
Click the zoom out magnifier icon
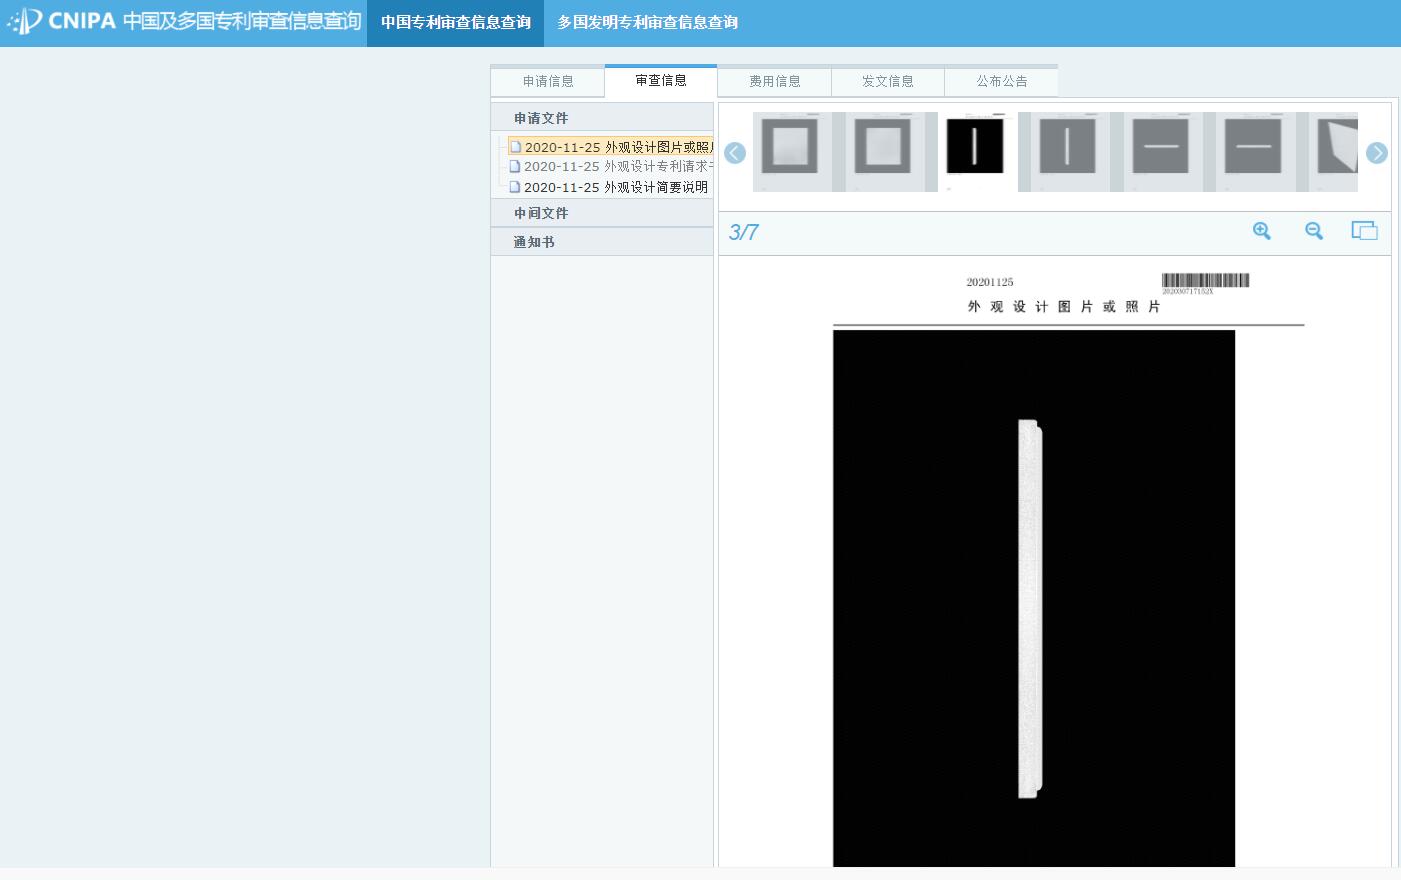click(x=1314, y=231)
